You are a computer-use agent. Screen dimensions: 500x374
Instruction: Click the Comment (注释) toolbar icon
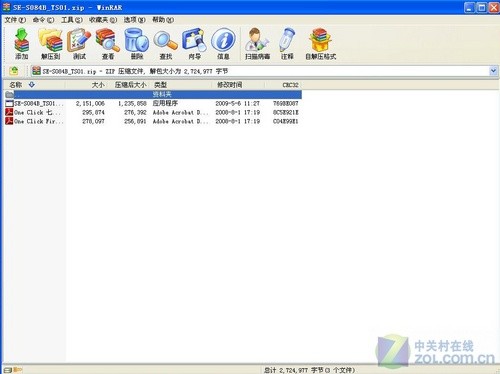[x=287, y=44]
